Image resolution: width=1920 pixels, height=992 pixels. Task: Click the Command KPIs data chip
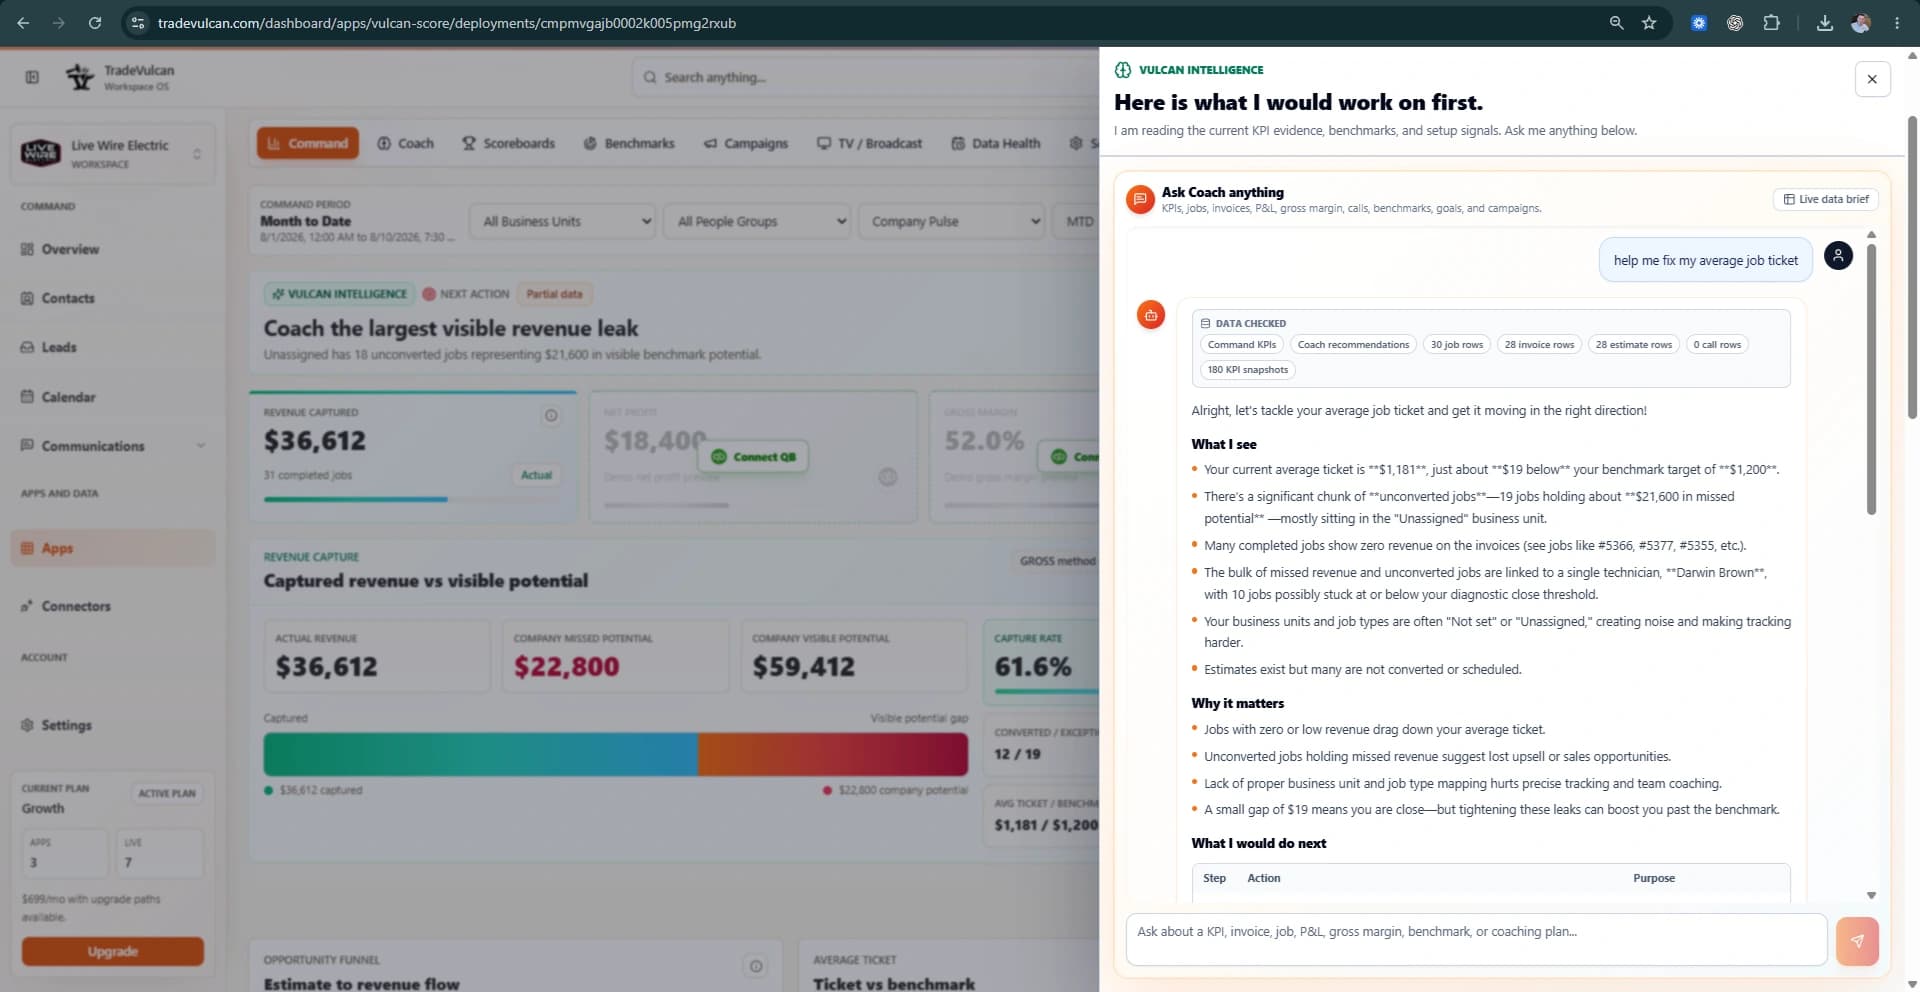(x=1242, y=345)
